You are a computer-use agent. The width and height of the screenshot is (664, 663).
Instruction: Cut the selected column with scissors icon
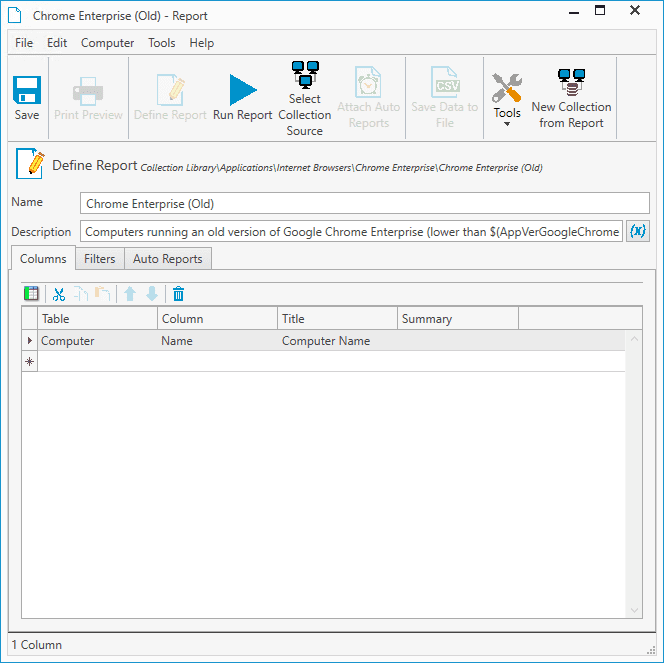(59, 294)
